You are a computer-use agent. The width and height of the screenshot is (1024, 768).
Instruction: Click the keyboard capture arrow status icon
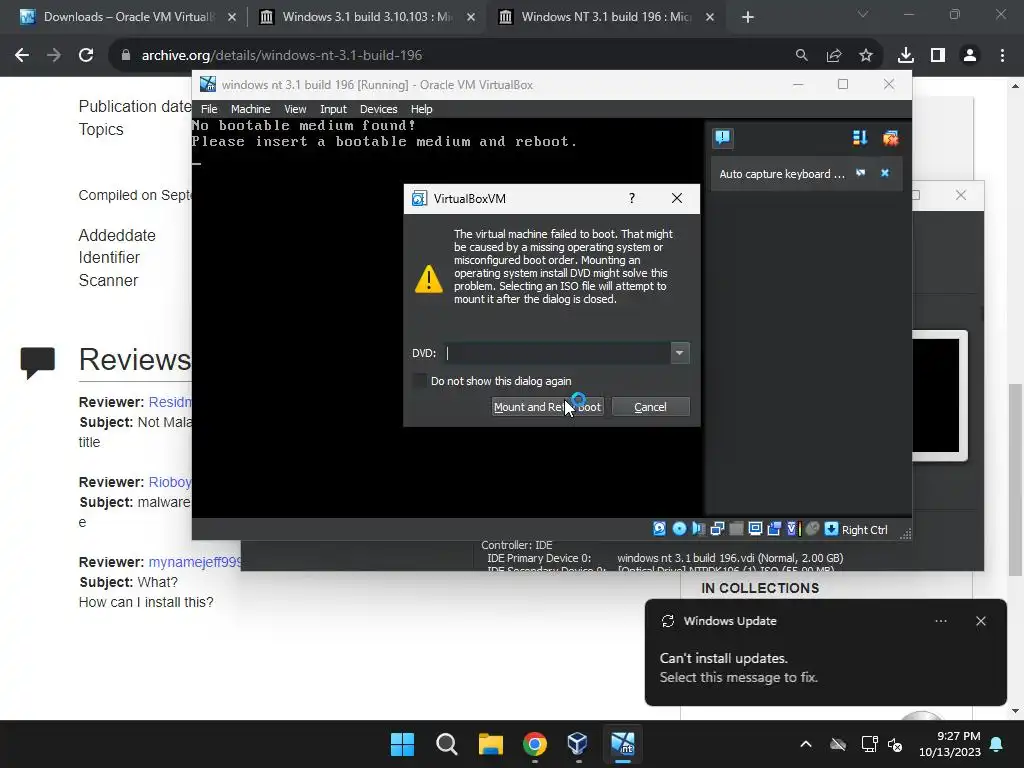tap(831, 529)
